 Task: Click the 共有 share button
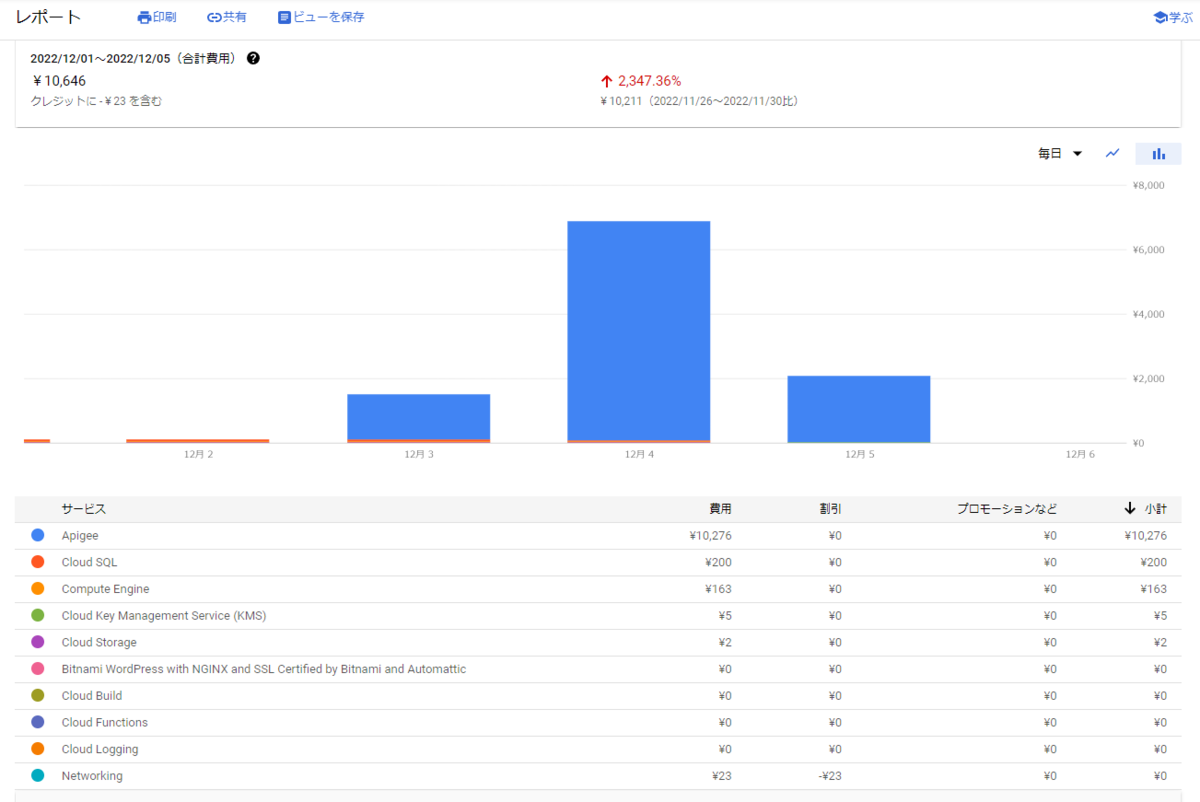pyautogui.click(x=227, y=17)
